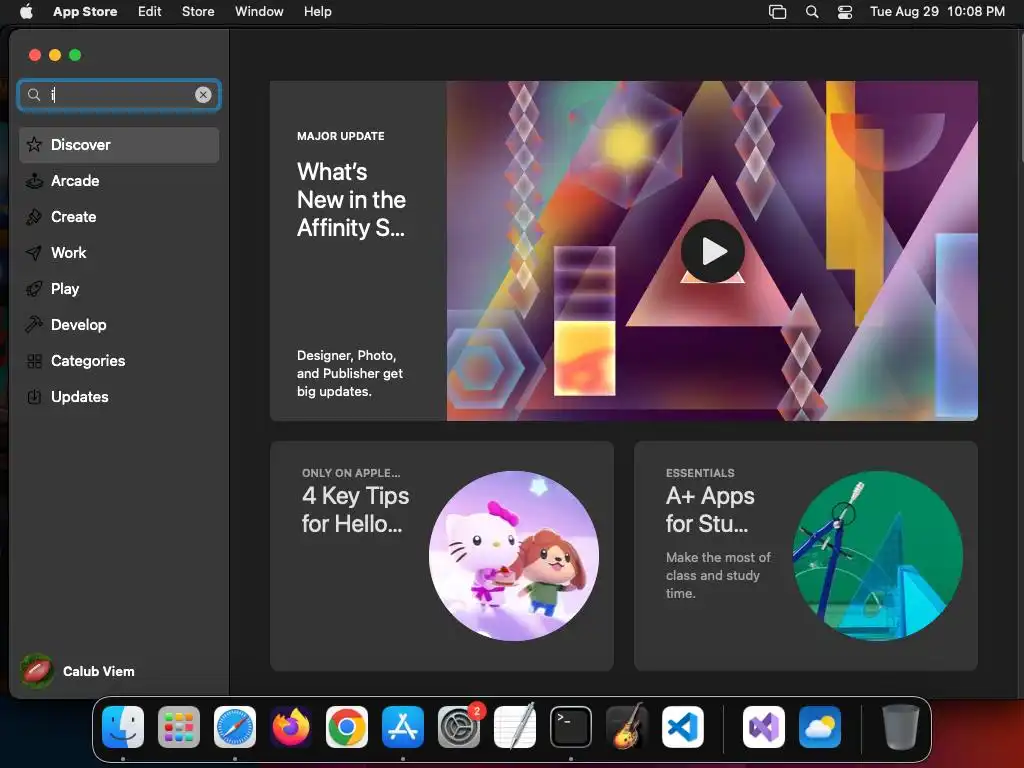Click the Create paintbrush icon
This screenshot has width=1024, height=768.
[34, 217]
